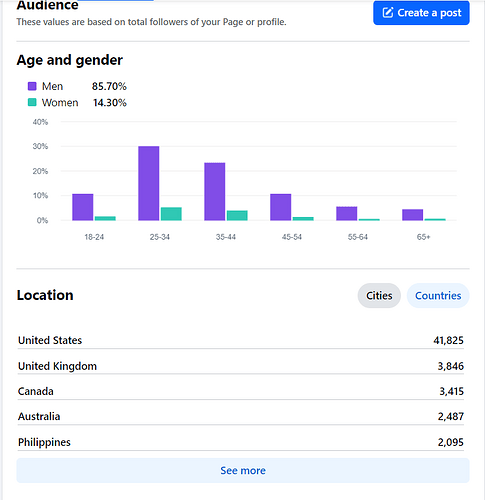Click the pencil icon in Create a post
This screenshot has height=500, width=485.
[388, 13]
